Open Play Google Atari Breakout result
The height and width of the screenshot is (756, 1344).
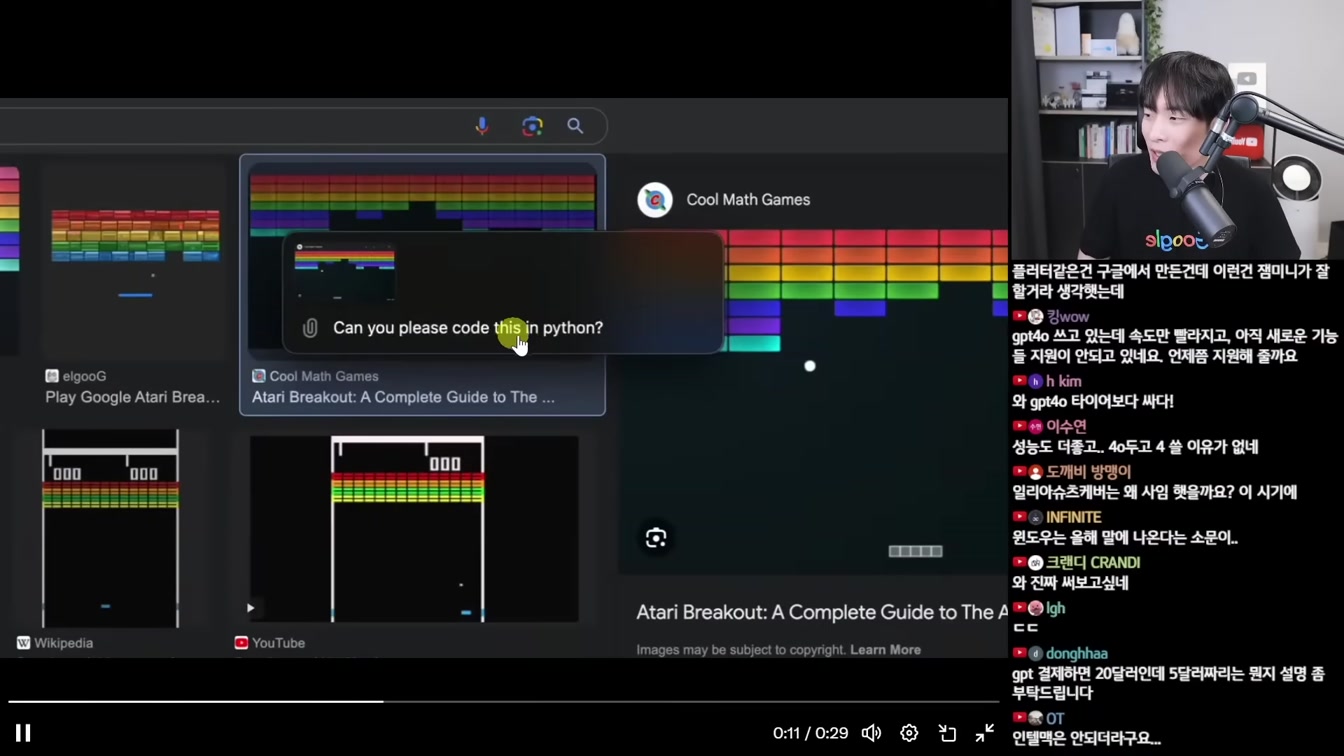tap(132, 397)
